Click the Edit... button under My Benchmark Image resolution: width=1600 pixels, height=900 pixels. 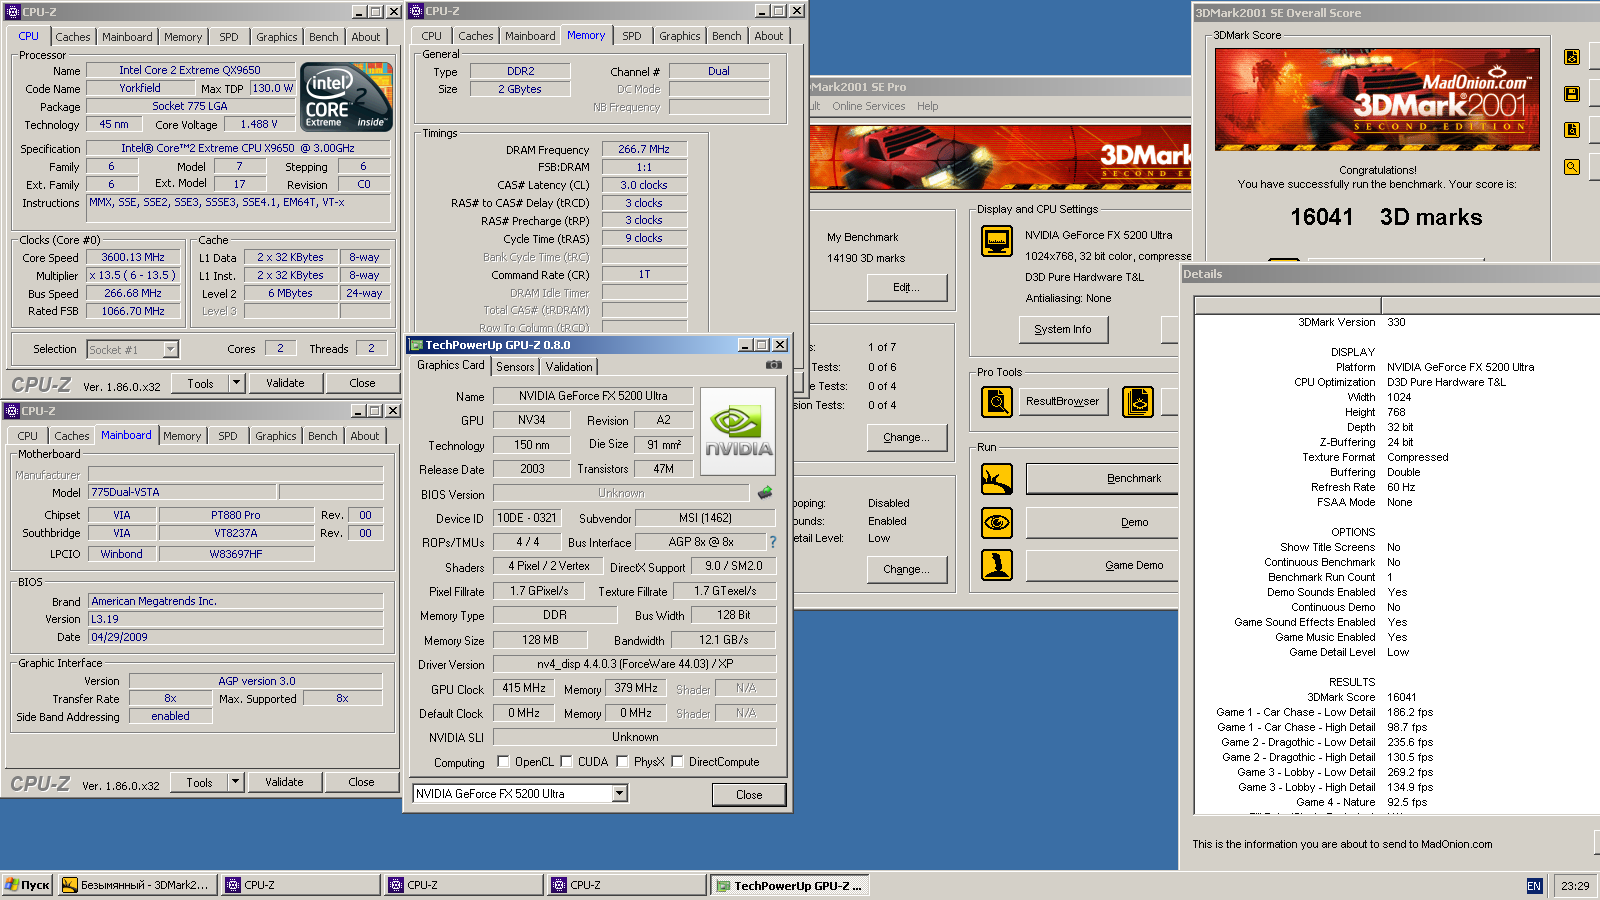pyautogui.click(x=906, y=287)
